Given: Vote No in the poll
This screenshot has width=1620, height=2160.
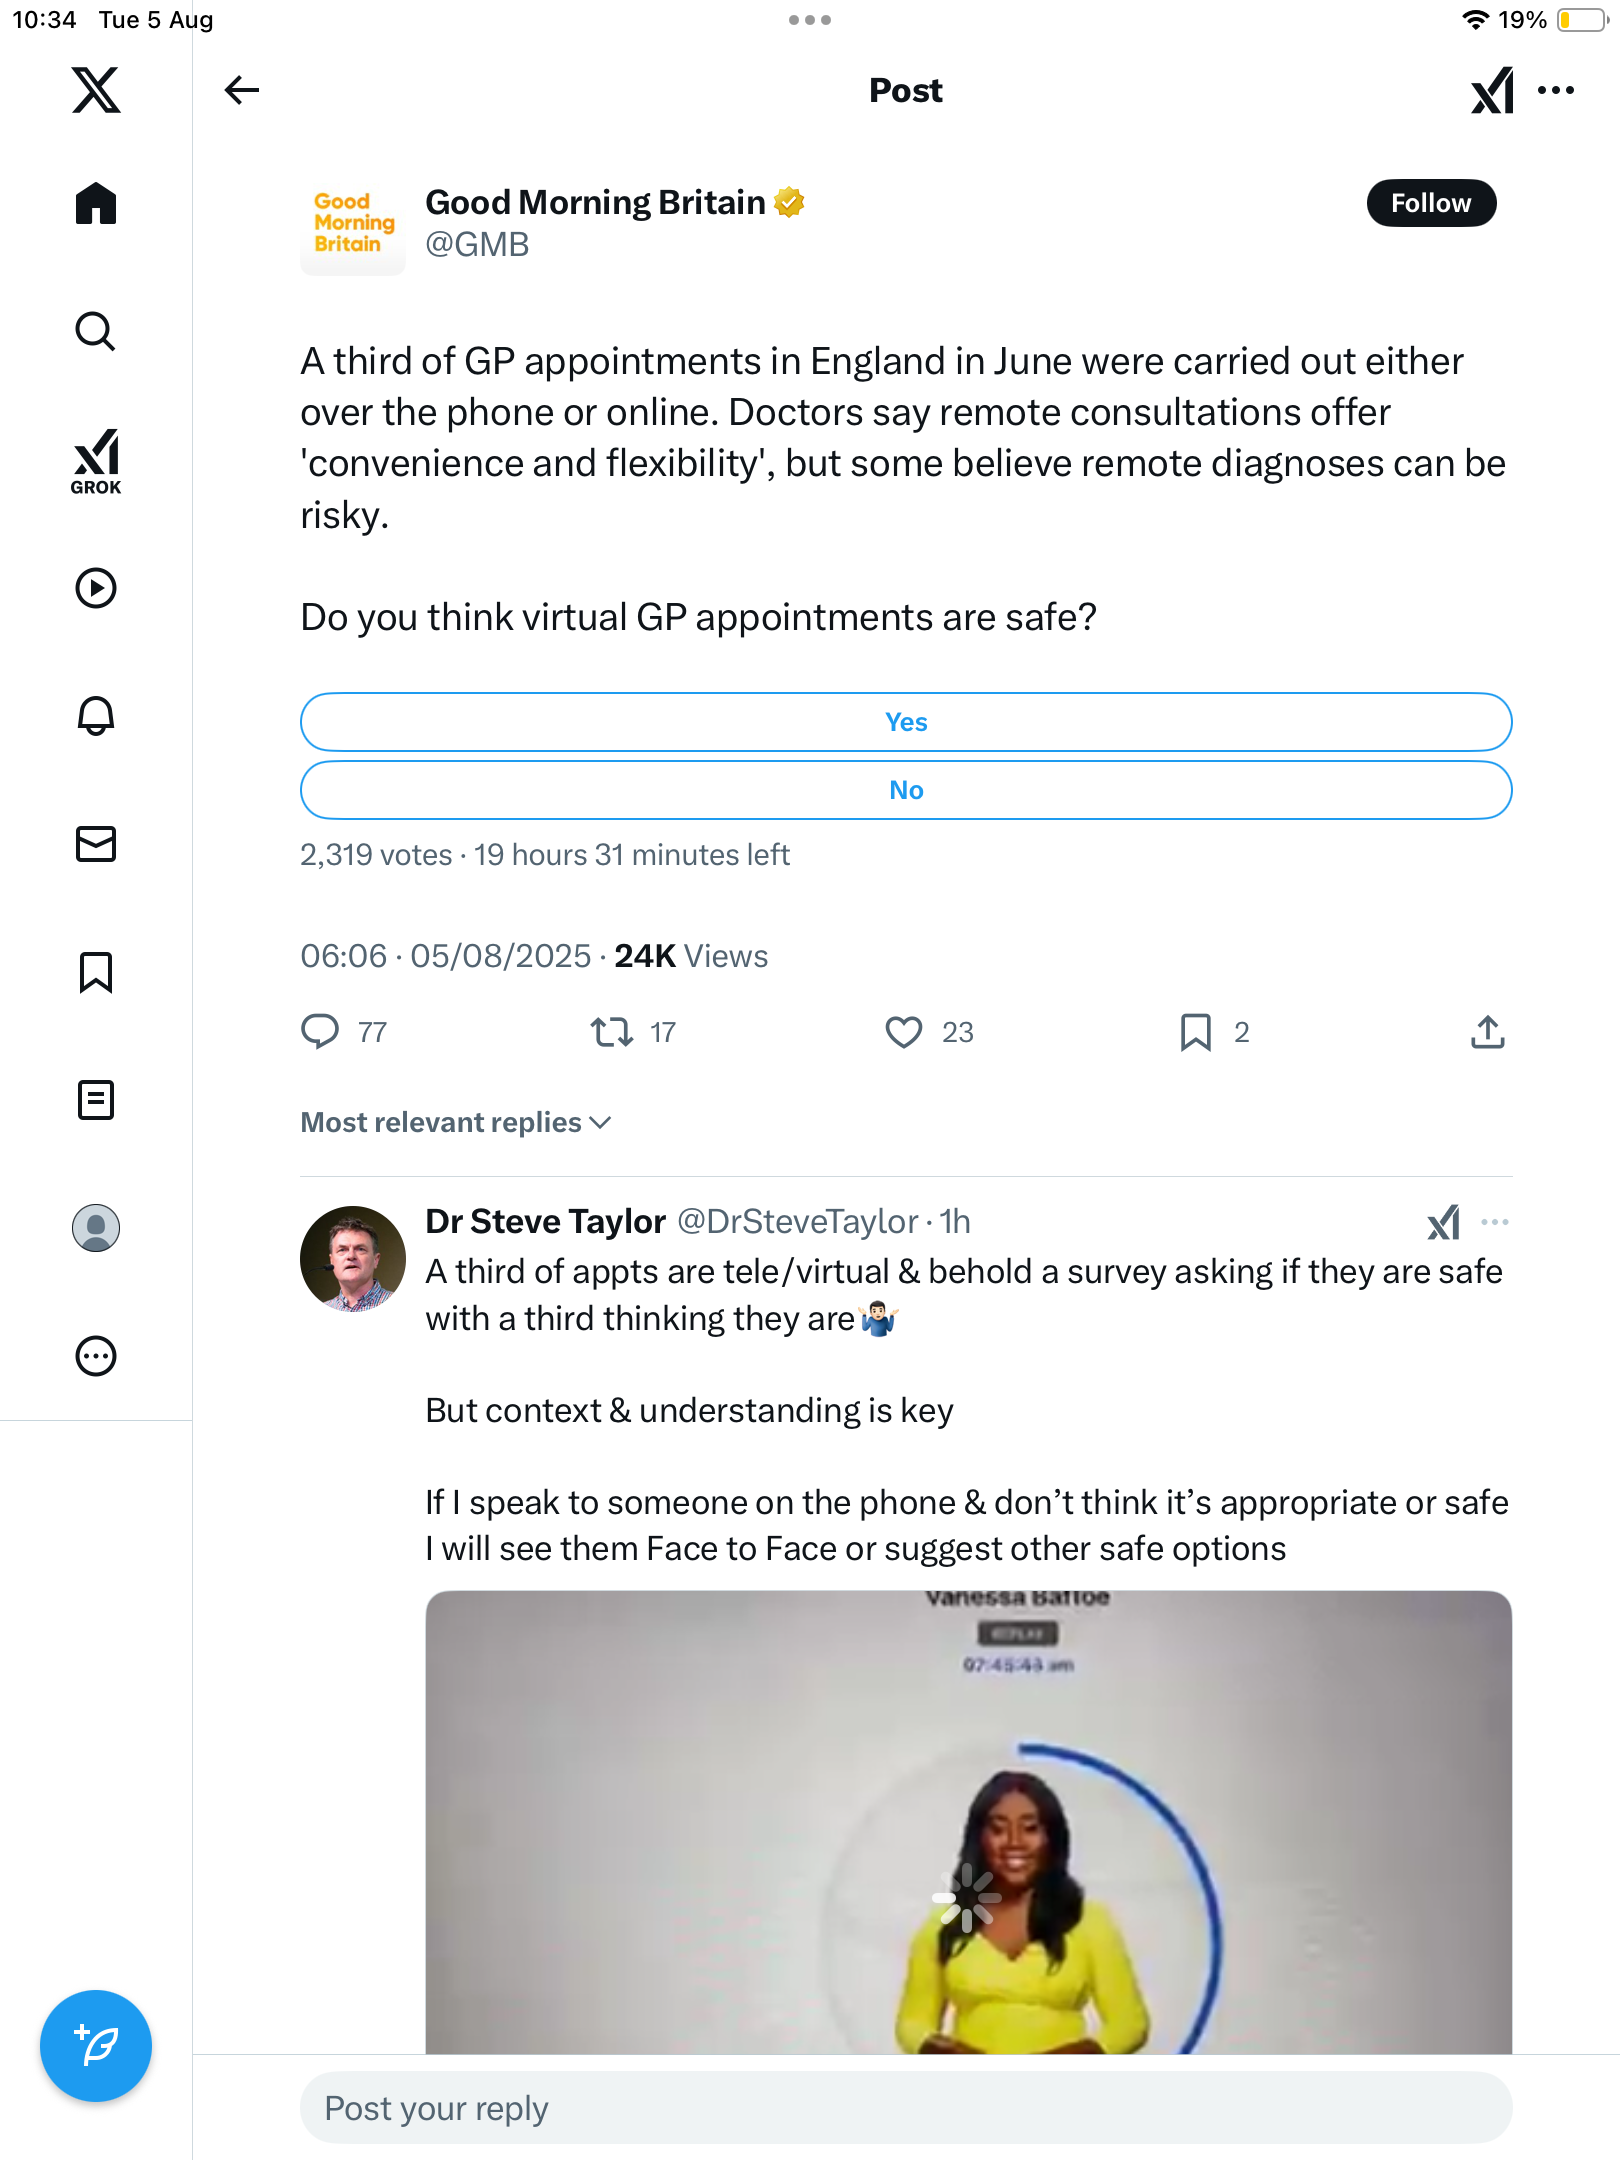Looking at the screenshot, I should pos(906,790).
